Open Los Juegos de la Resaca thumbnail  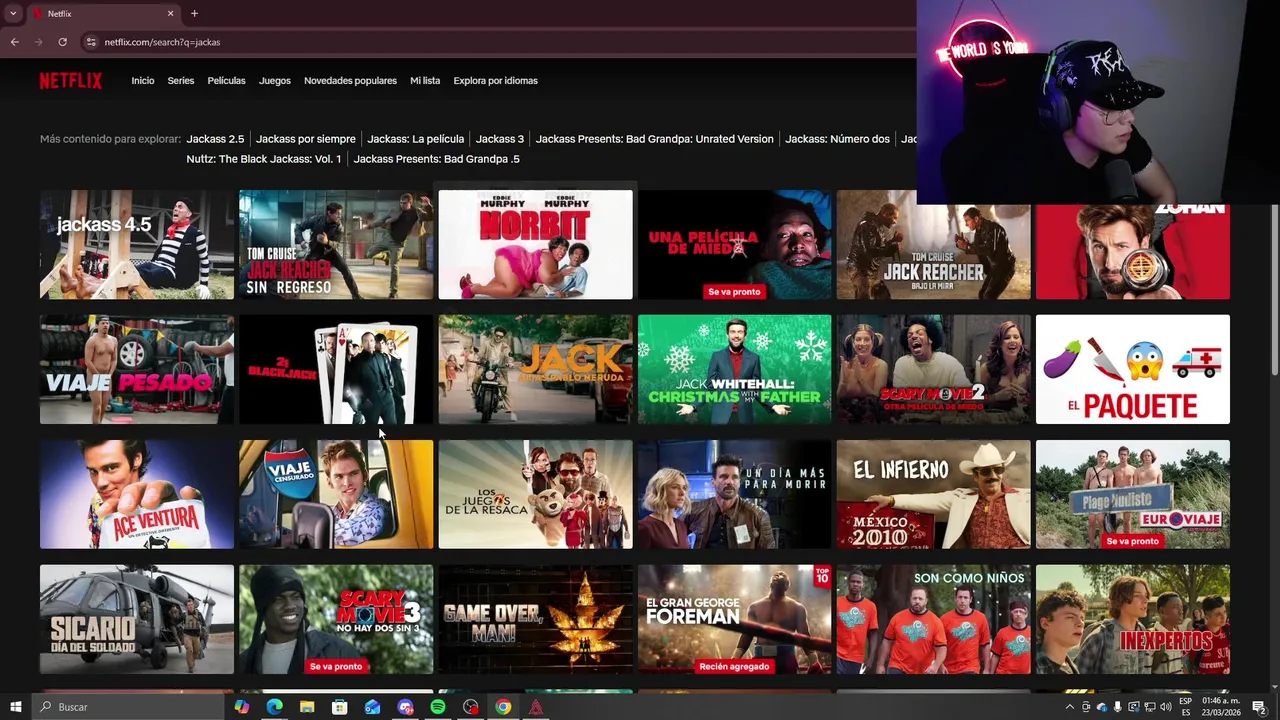click(x=535, y=495)
